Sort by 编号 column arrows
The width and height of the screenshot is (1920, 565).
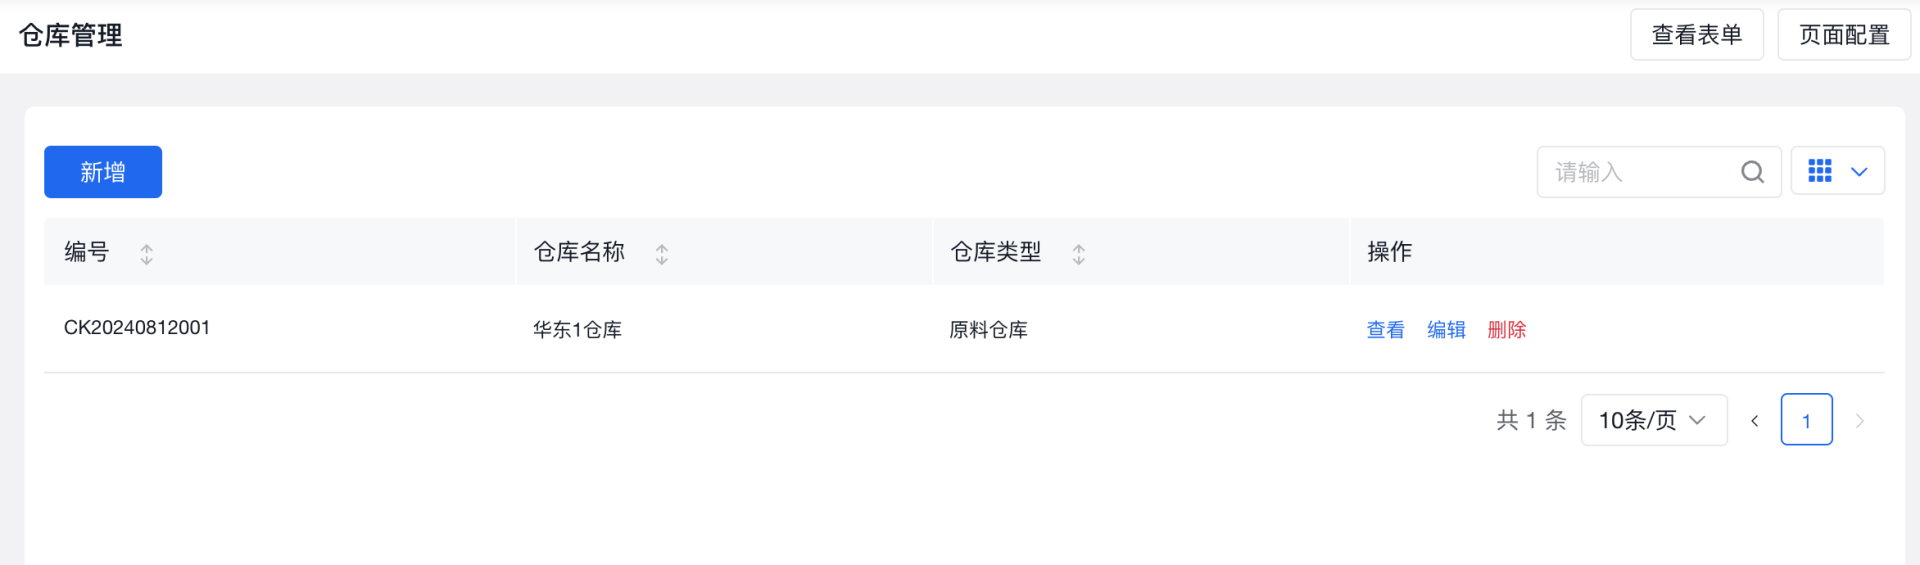147,254
